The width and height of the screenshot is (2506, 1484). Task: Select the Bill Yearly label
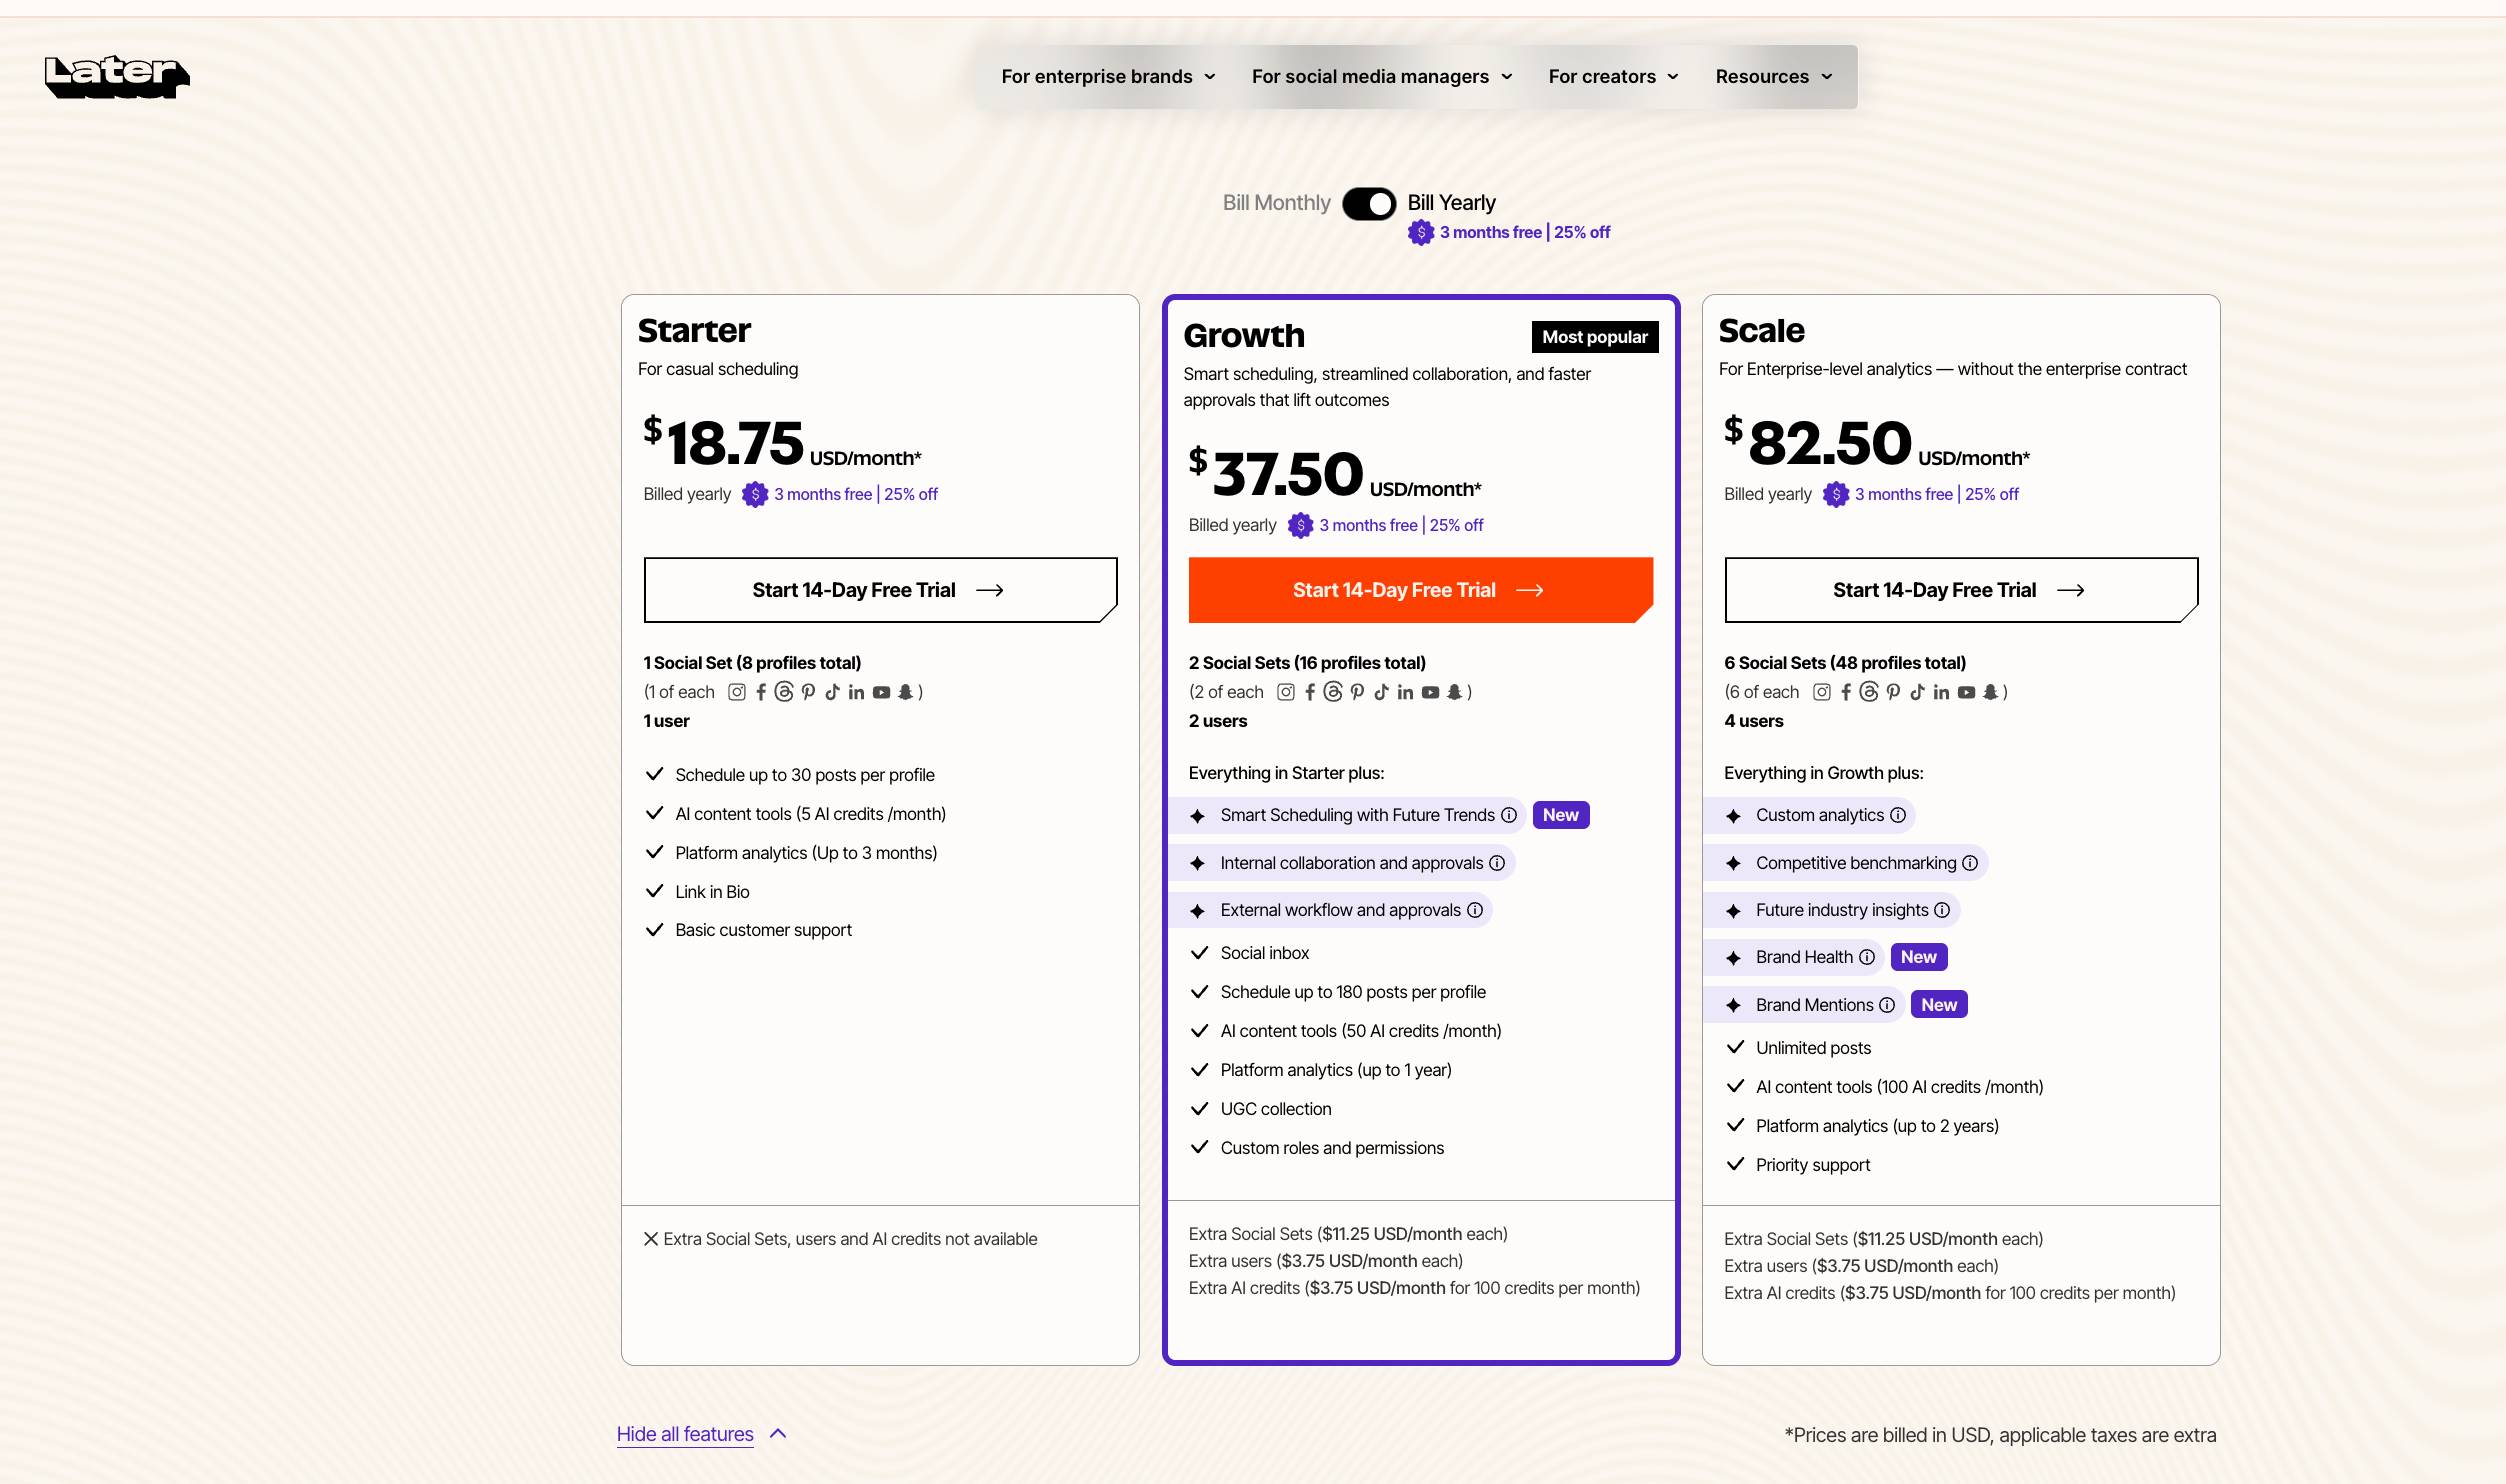tap(1451, 203)
